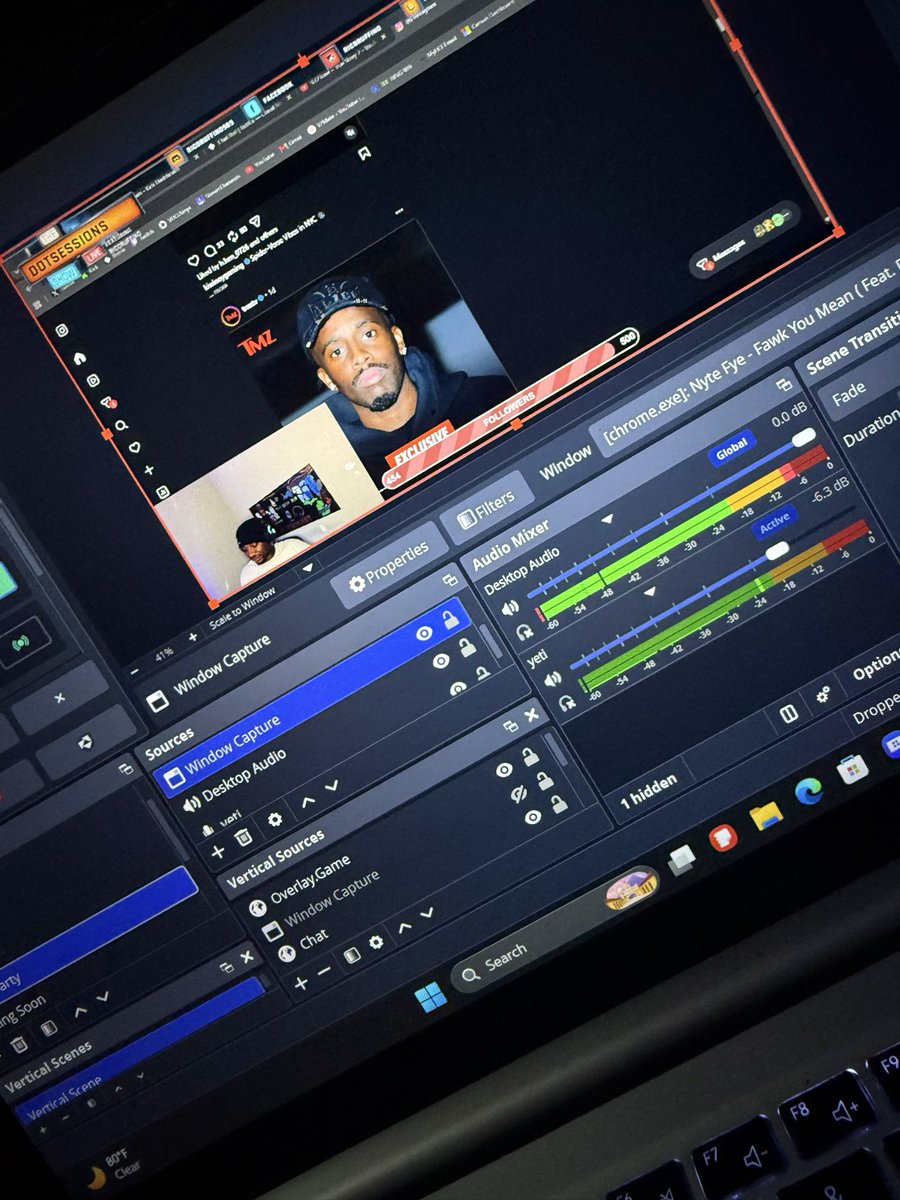Expand the yeti mixer triangle menu

tap(650, 592)
